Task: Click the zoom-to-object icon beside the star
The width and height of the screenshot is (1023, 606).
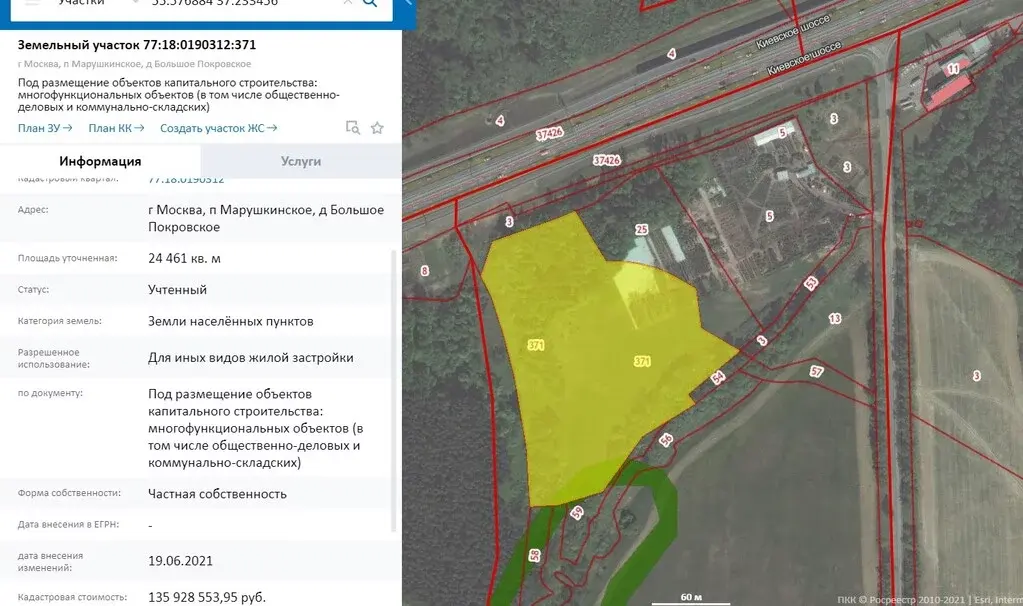Action: pyautogui.click(x=352, y=128)
